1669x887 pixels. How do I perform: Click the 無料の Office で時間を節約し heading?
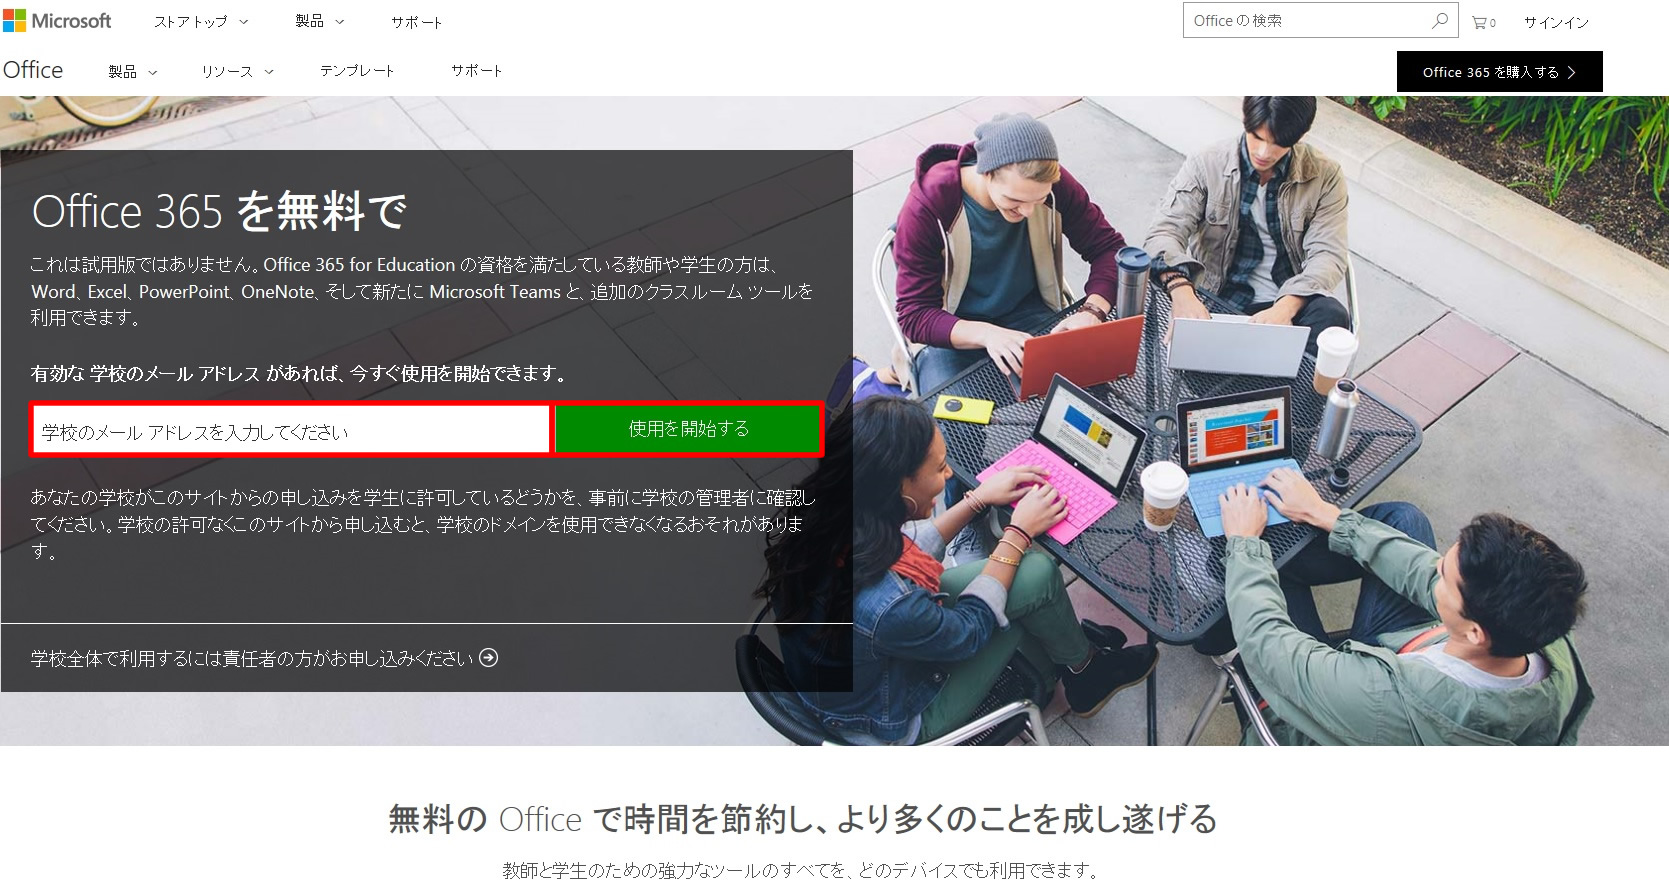click(x=803, y=819)
